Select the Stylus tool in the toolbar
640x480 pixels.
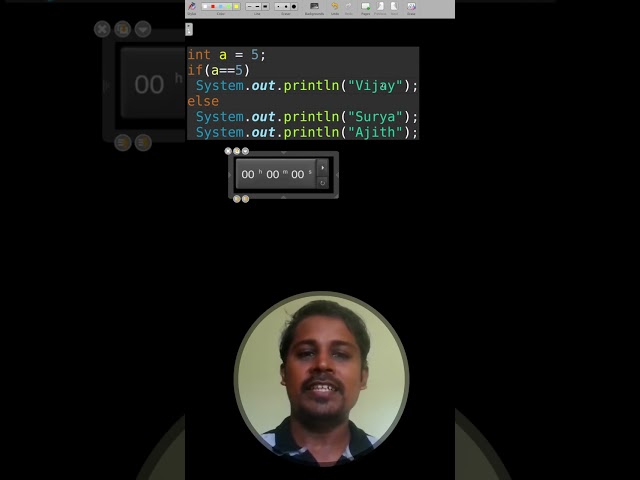(191, 7)
